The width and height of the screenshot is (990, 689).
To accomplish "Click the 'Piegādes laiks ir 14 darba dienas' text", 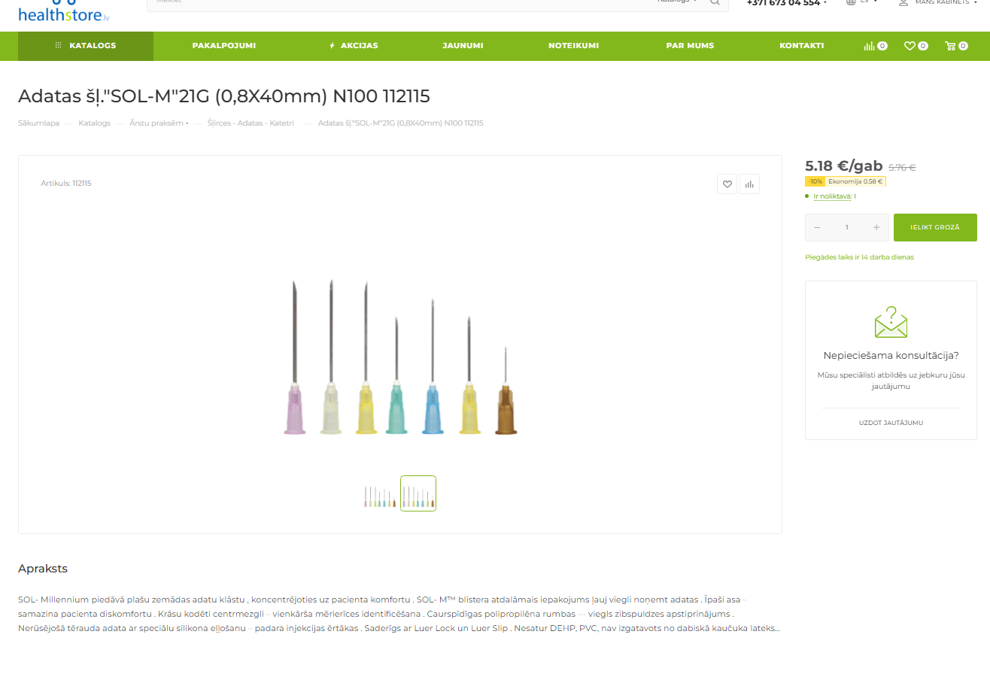I will tap(859, 257).
